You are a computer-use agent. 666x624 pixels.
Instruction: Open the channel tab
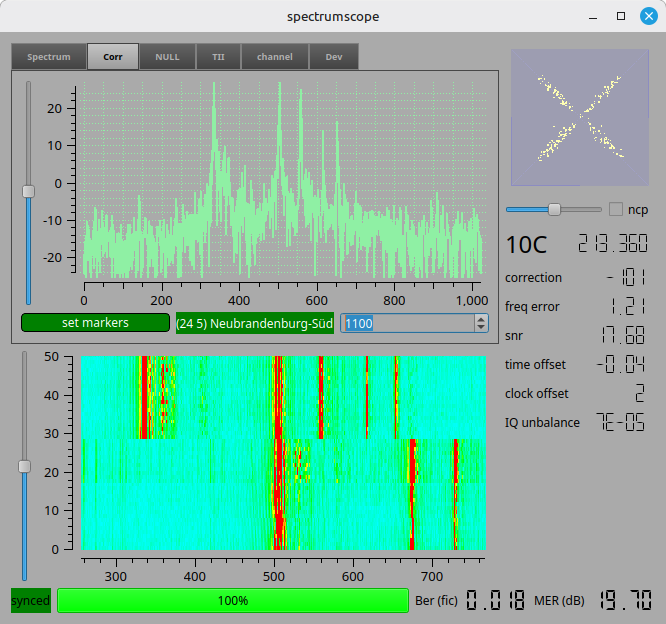tap(274, 57)
